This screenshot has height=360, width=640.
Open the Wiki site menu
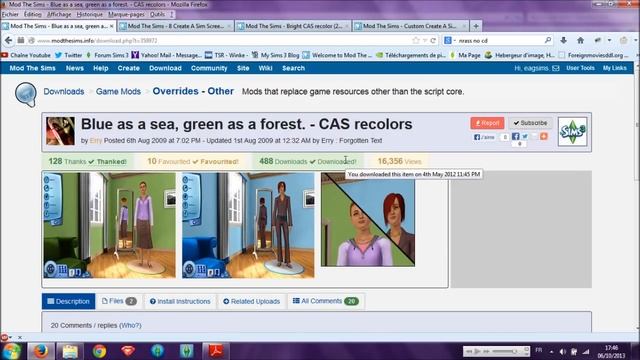click(265, 68)
